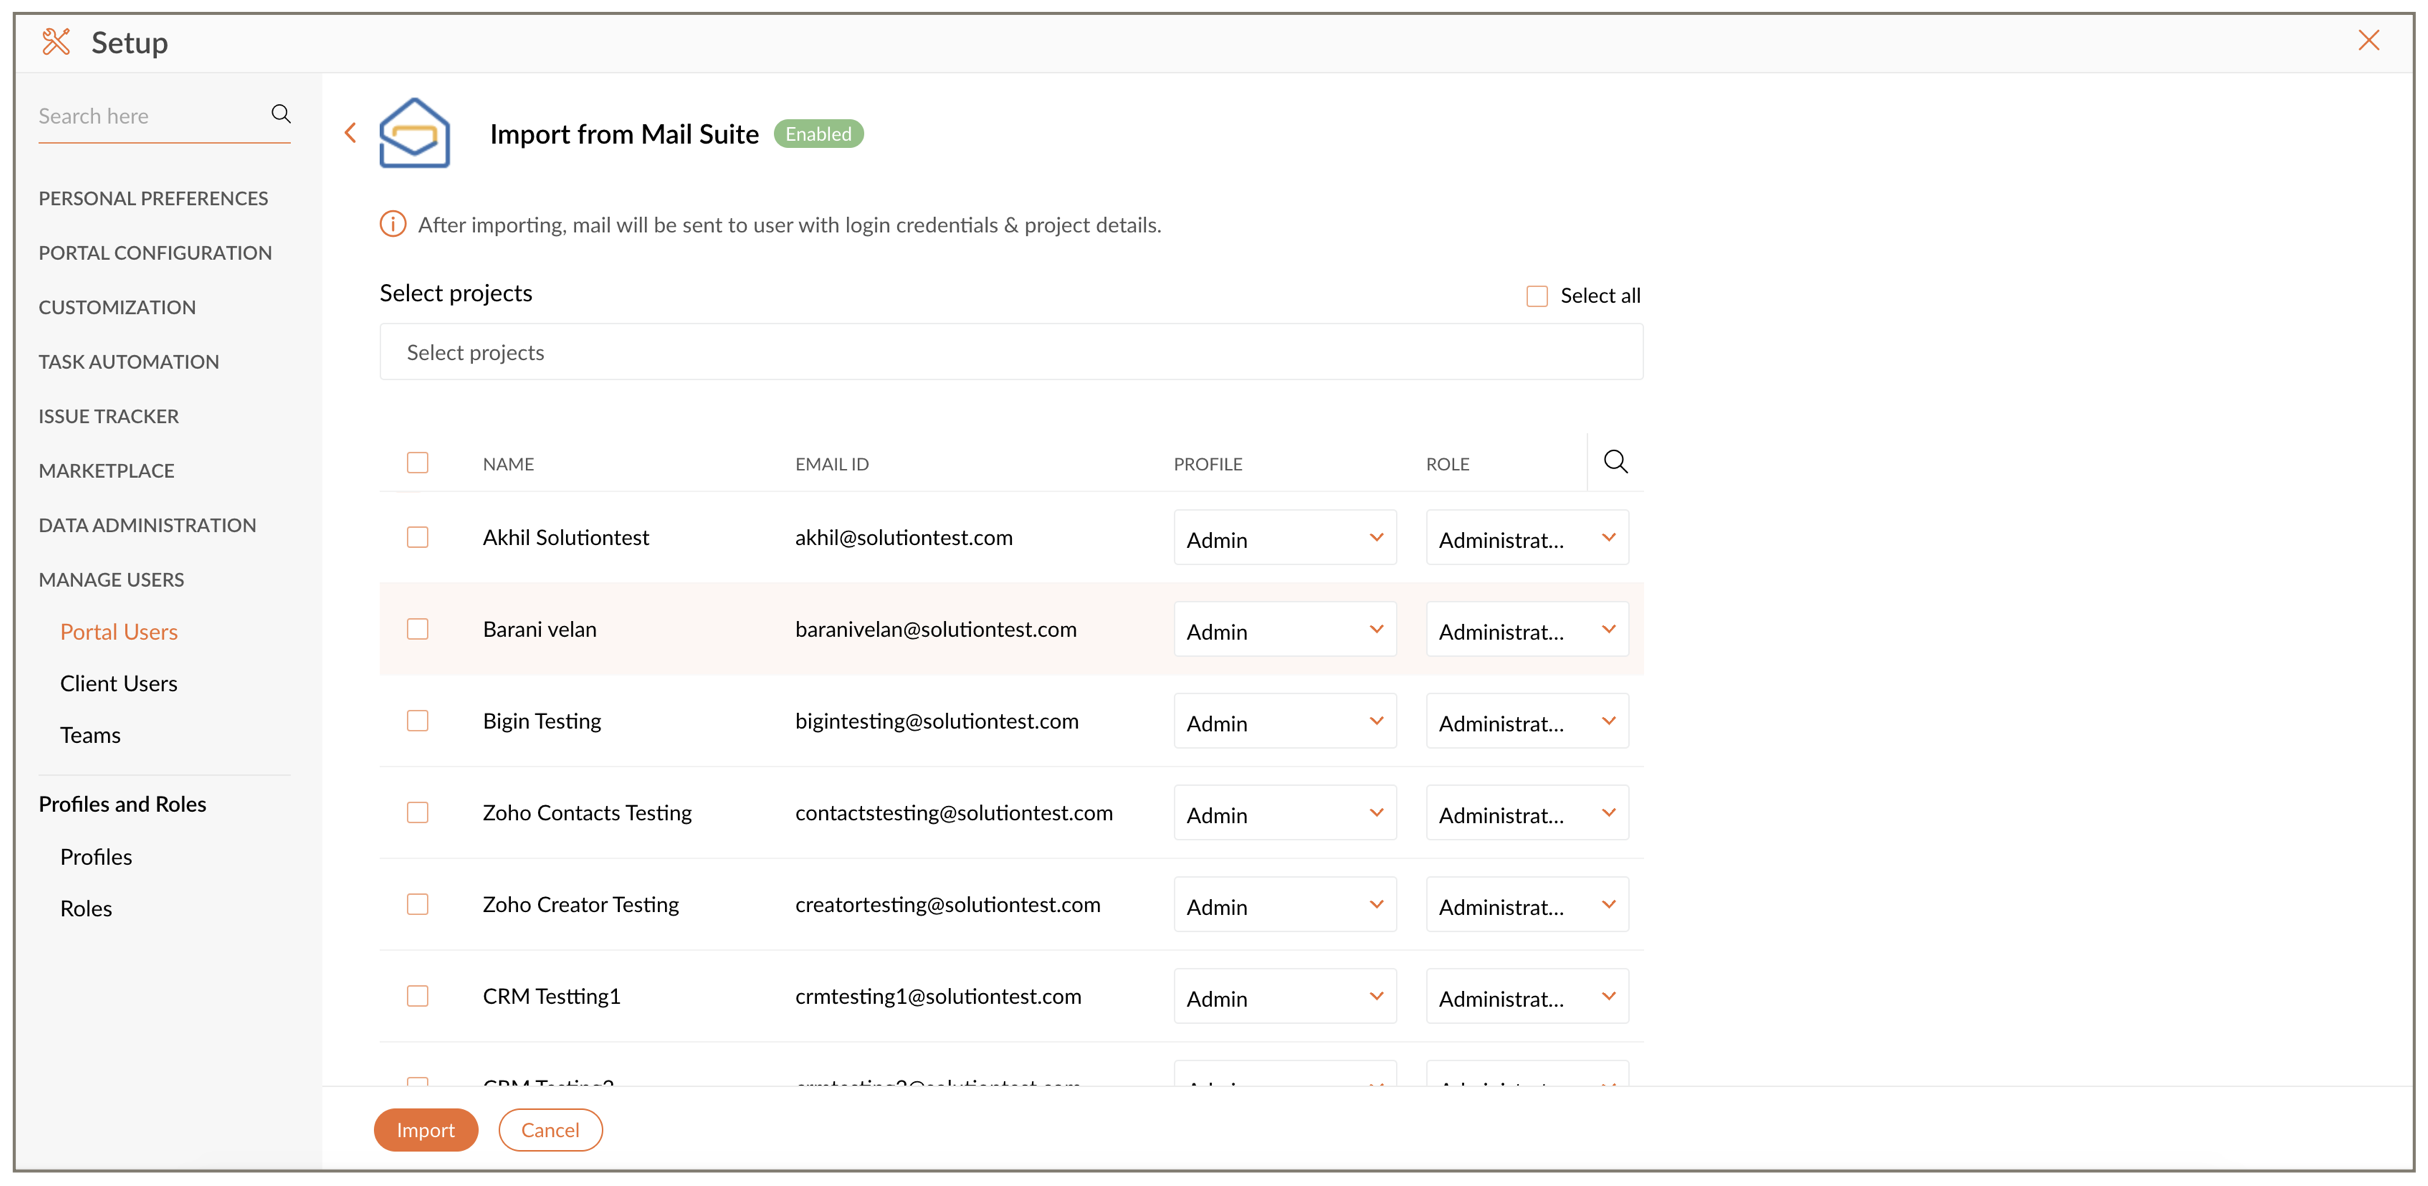
Task: Click the Mail Suite envelope logo
Action: tap(414, 133)
